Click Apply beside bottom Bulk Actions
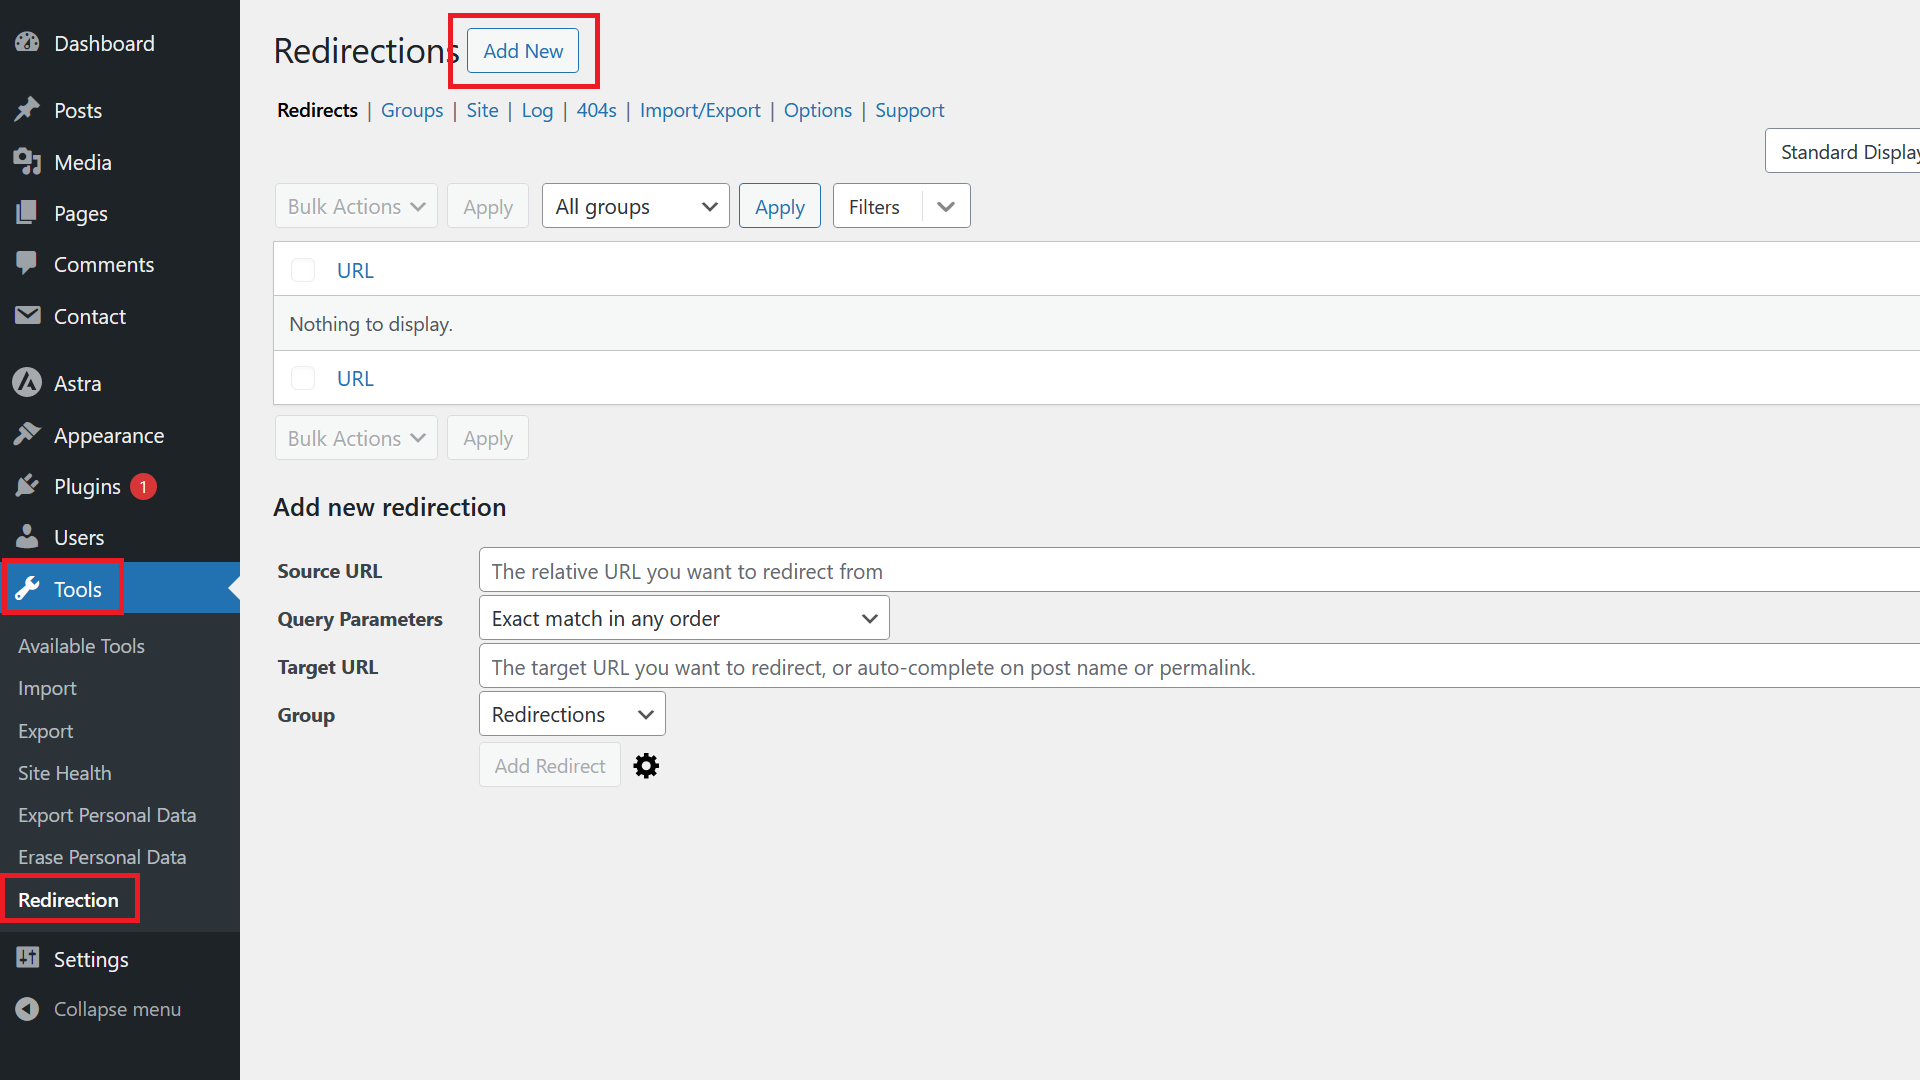Screen dimensions: 1920x1080 click(488, 438)
